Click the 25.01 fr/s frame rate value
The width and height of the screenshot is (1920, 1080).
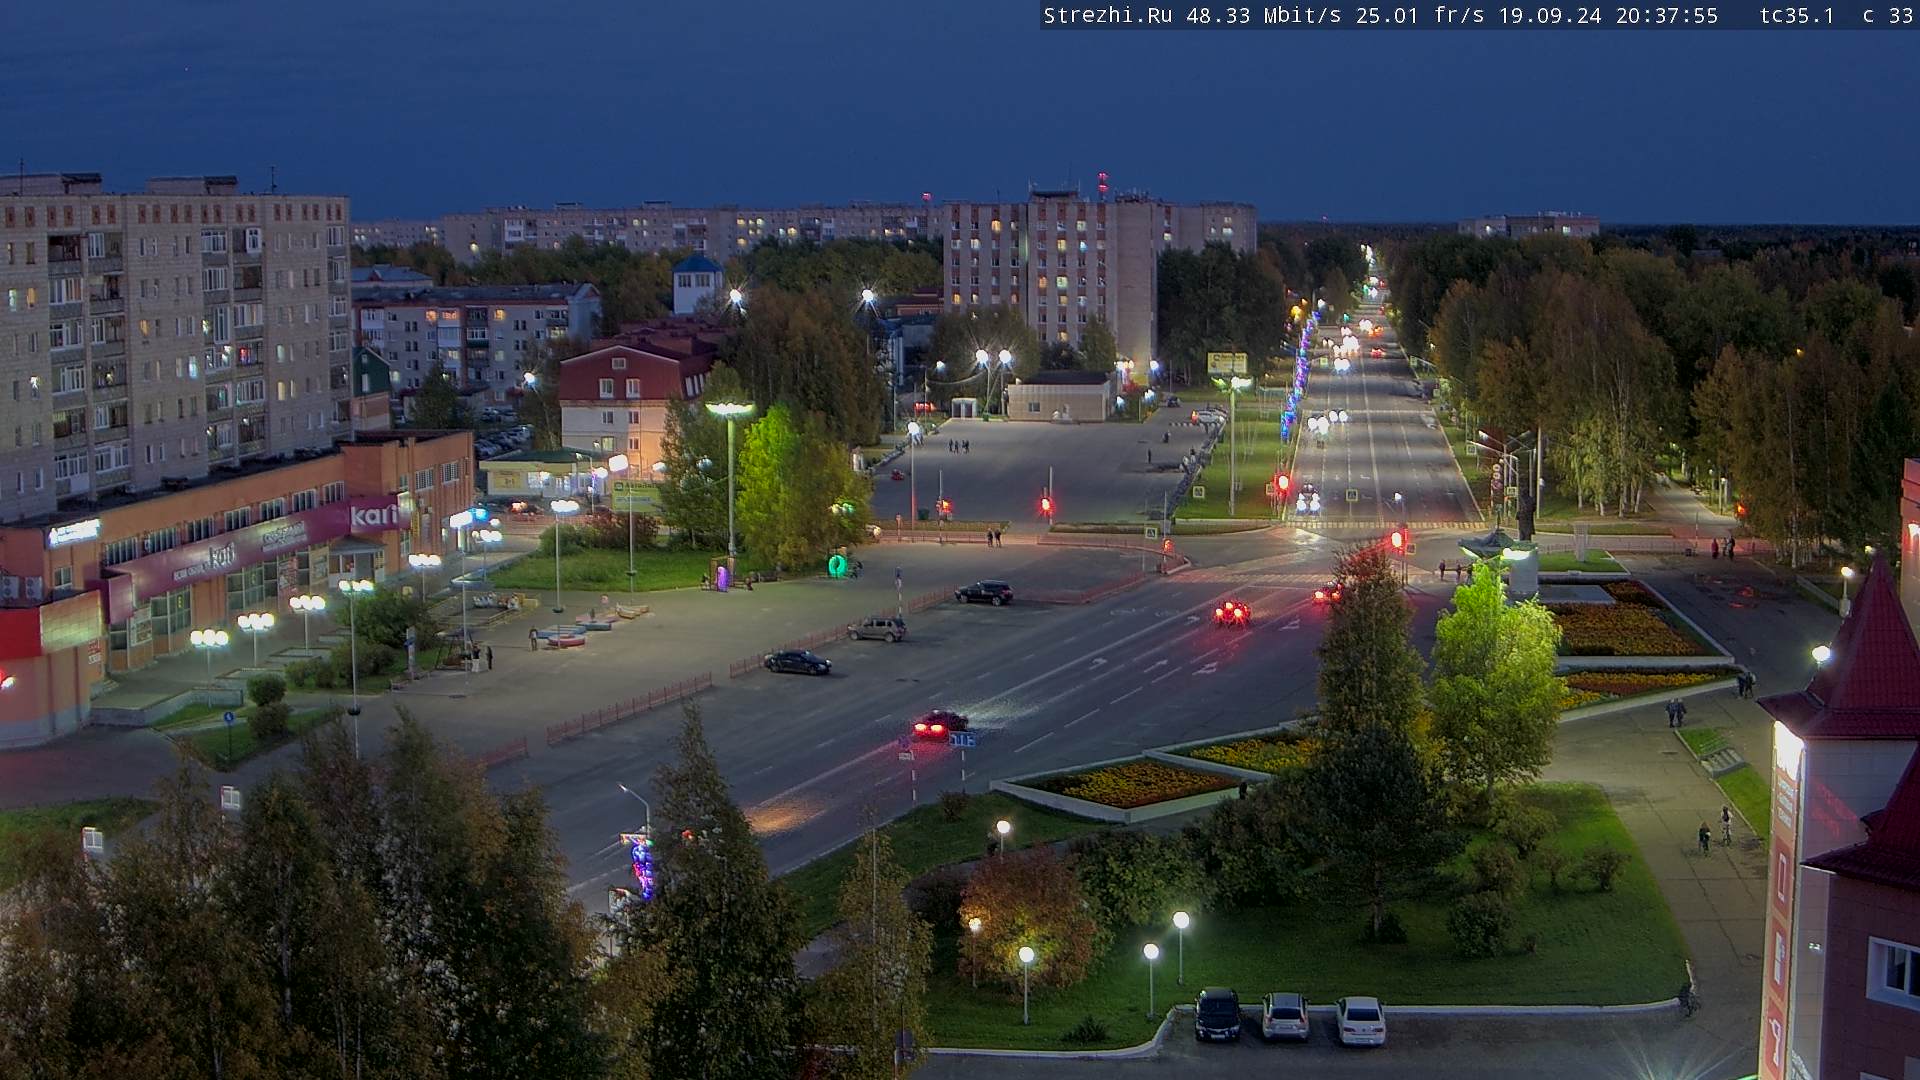(1420, 15)
